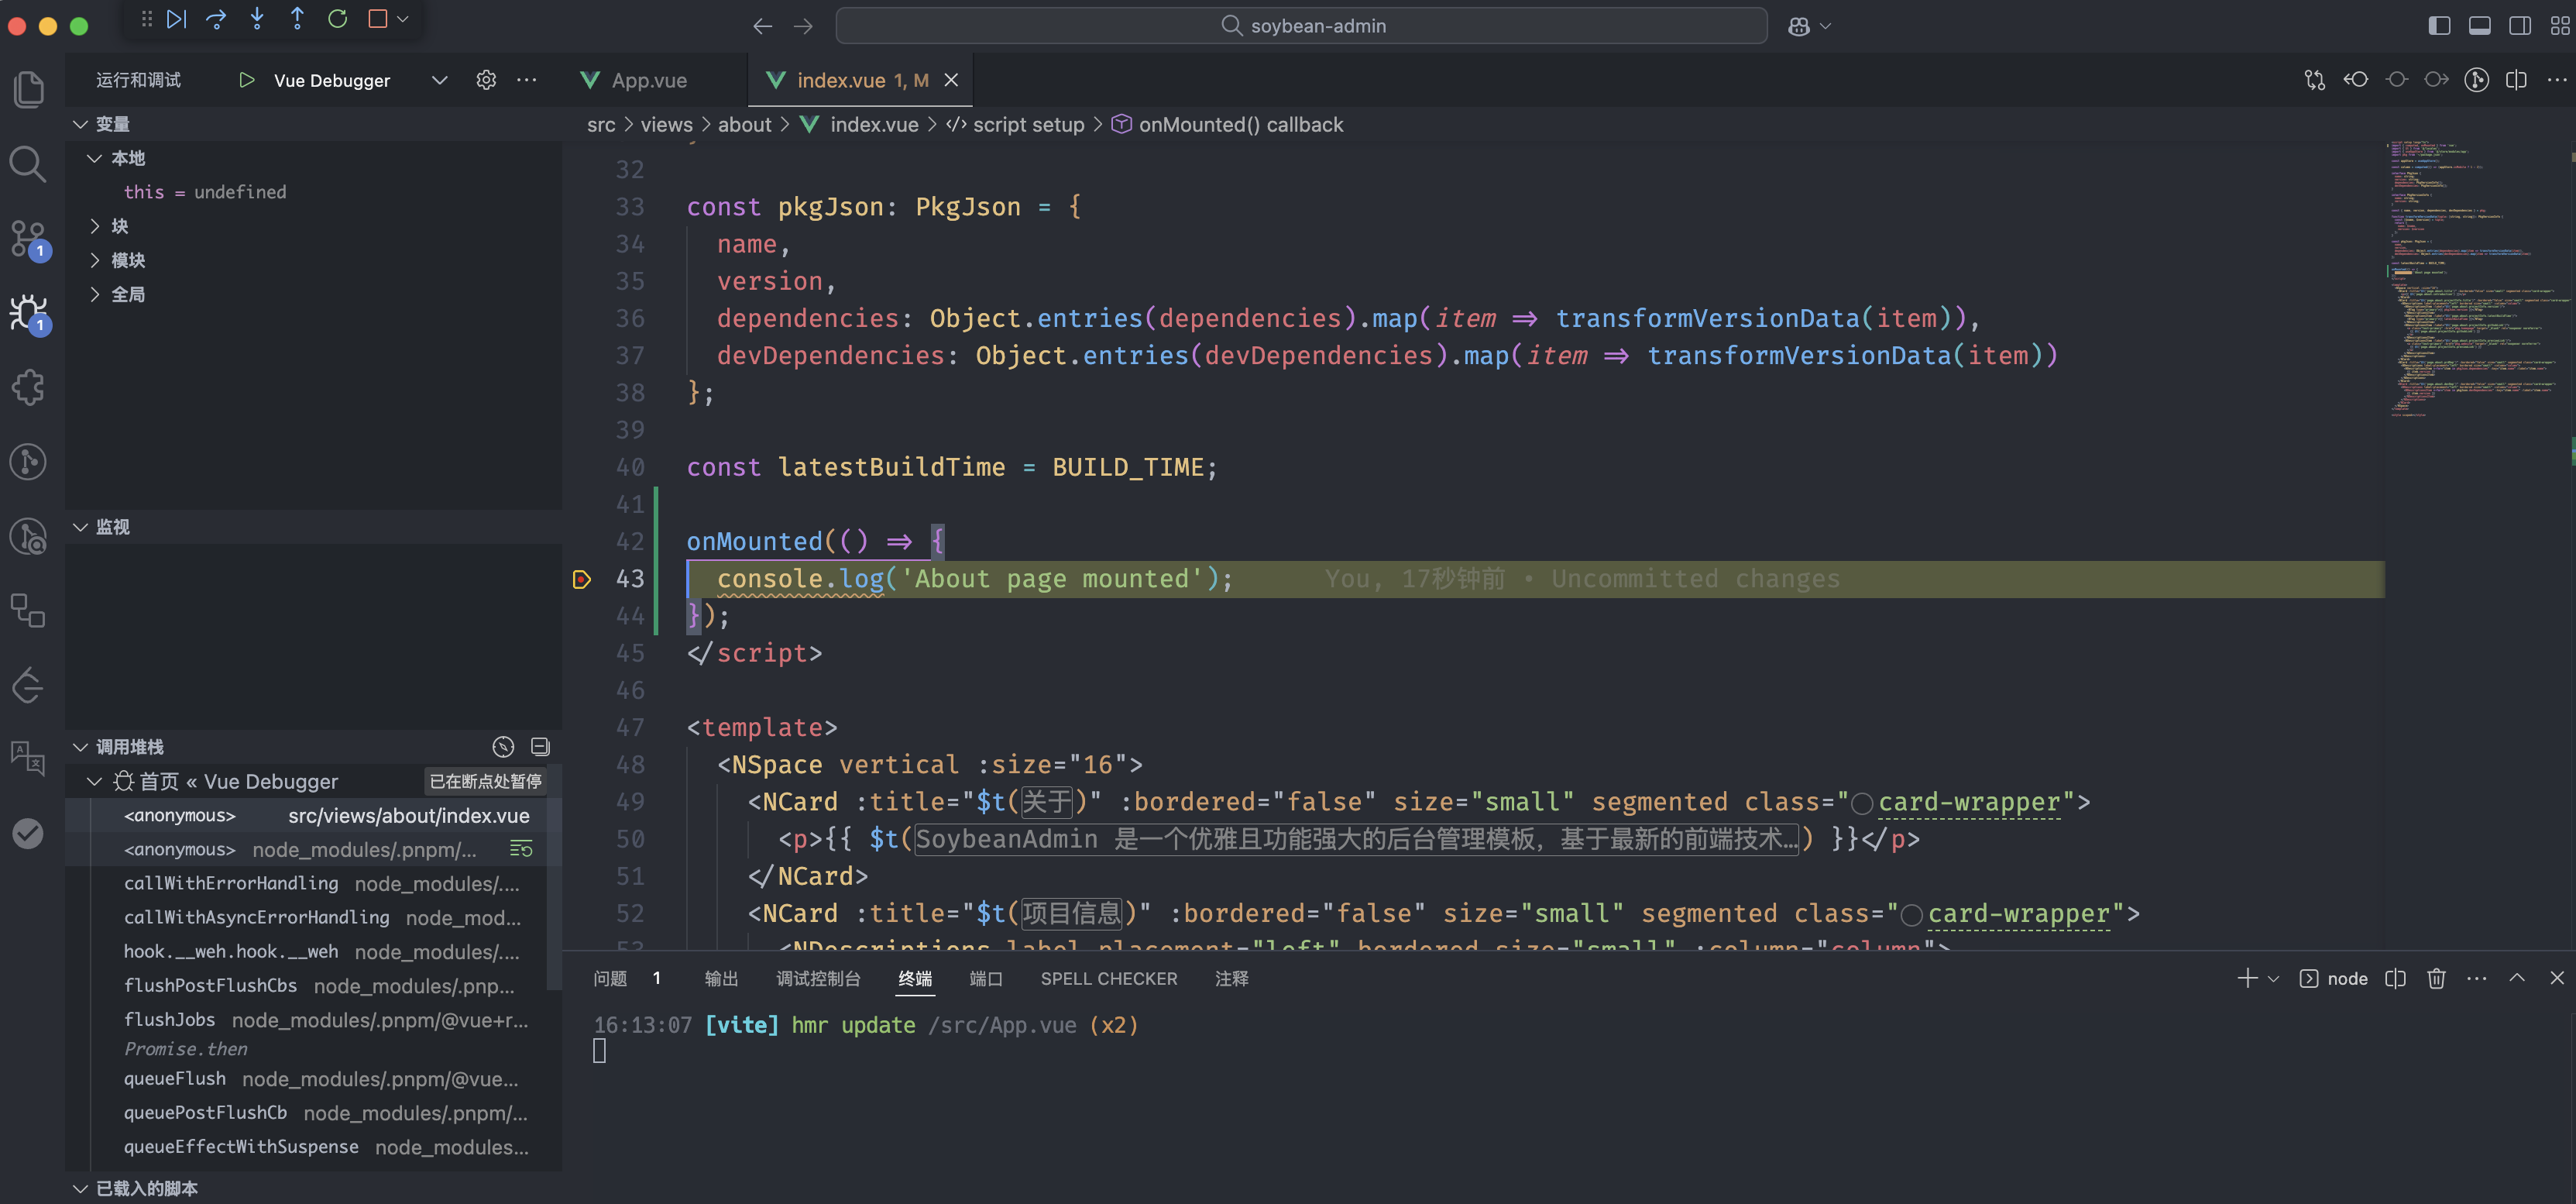
Task: Open the Explorer view in activity bar
Action: 28,90
